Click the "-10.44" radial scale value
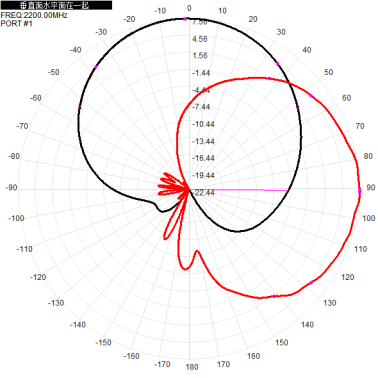Screen dimensions: 378x378 point(203,124)
